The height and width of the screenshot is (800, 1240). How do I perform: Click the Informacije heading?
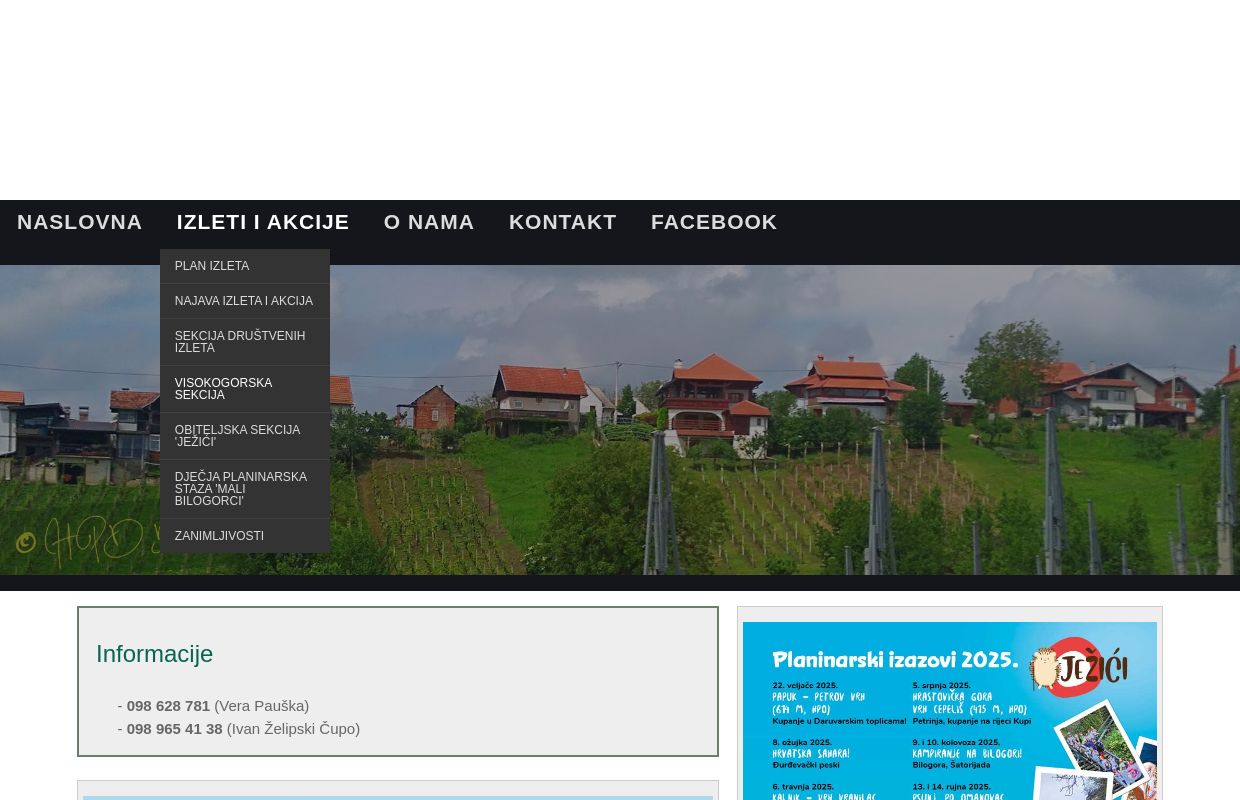[155, 654]
